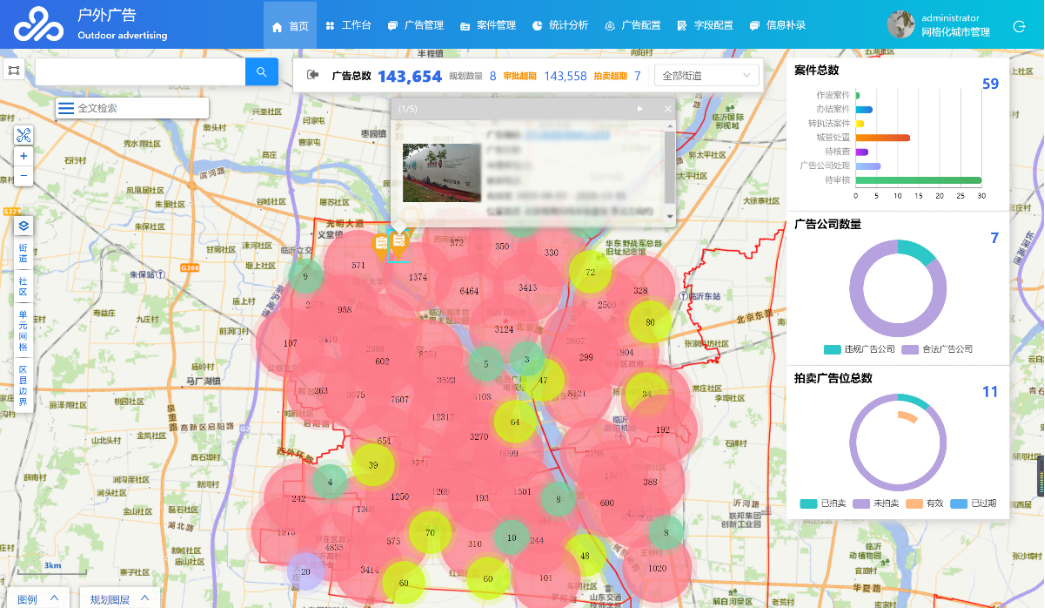Click the logout icon beside administrator
Viewport: 1045px width, 608px height.
pos(1019,26)
